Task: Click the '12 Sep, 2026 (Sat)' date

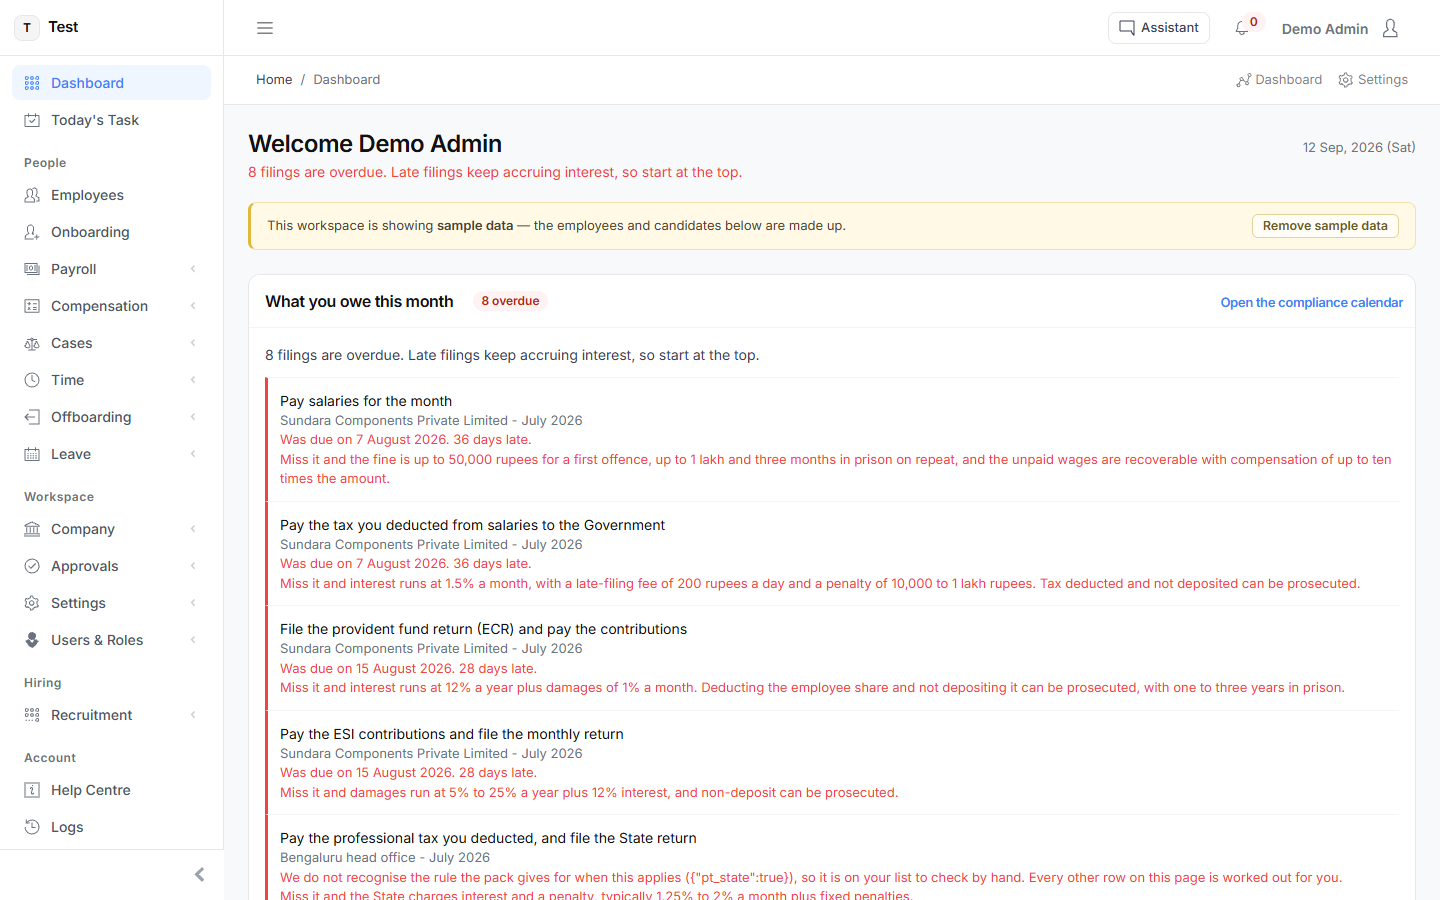Action: point(1359,147)
